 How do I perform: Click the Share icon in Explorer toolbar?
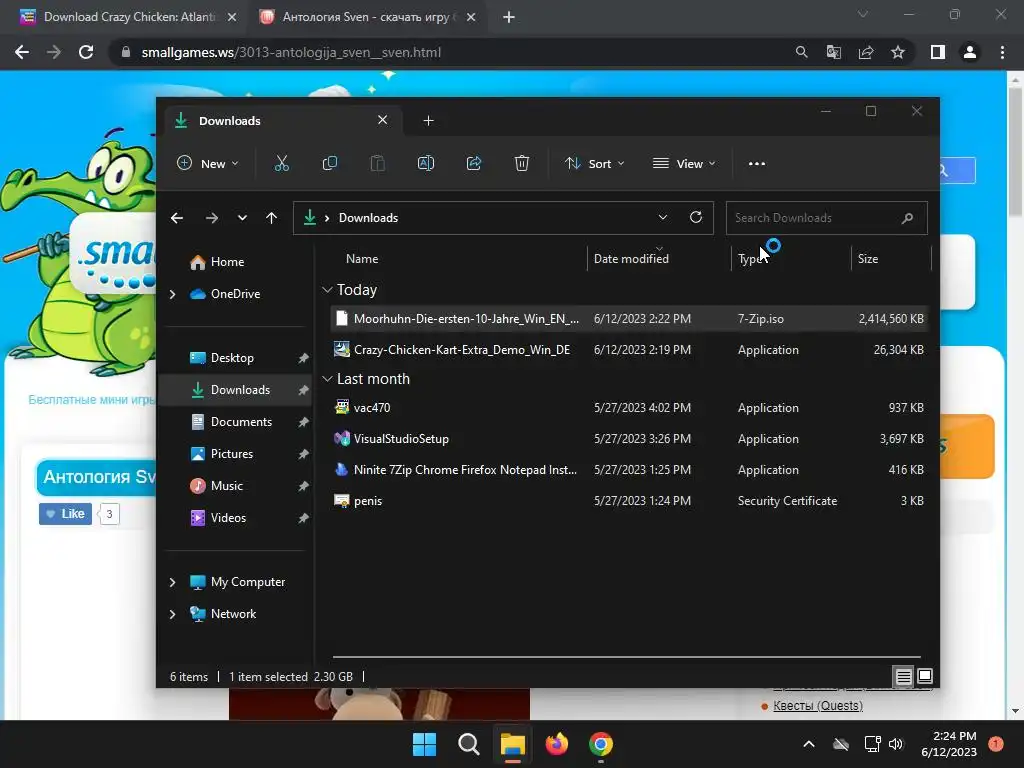(473, 163)
